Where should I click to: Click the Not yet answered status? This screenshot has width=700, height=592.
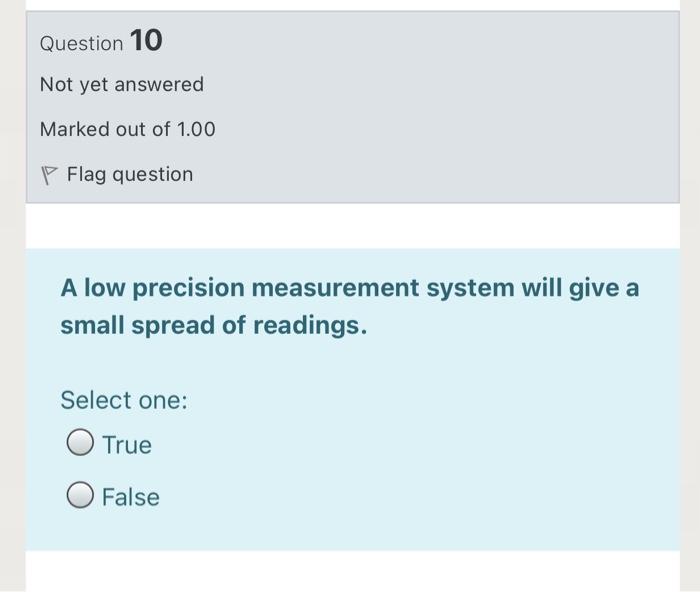pyautogui.click(x=121, y=85)
